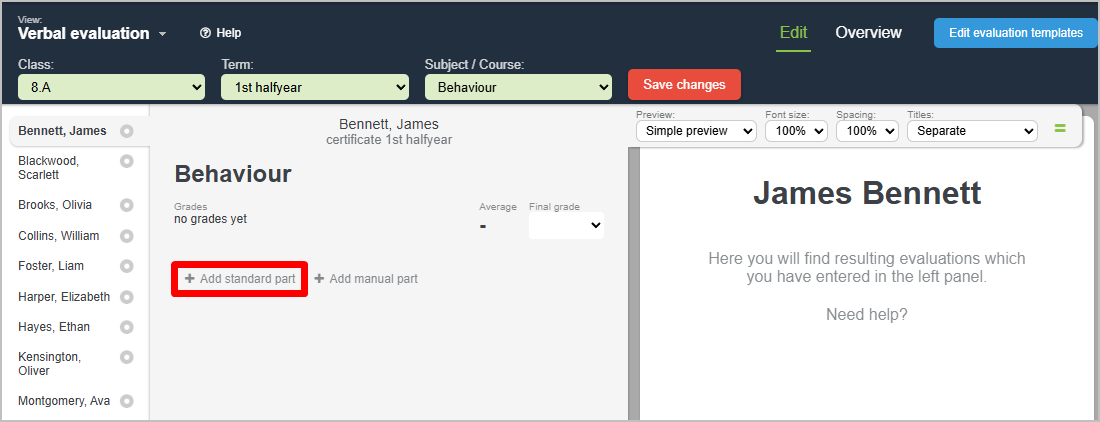Open the Class dropdown showing 8.A
1100x422 pixels.
click(x=111, y=88)
